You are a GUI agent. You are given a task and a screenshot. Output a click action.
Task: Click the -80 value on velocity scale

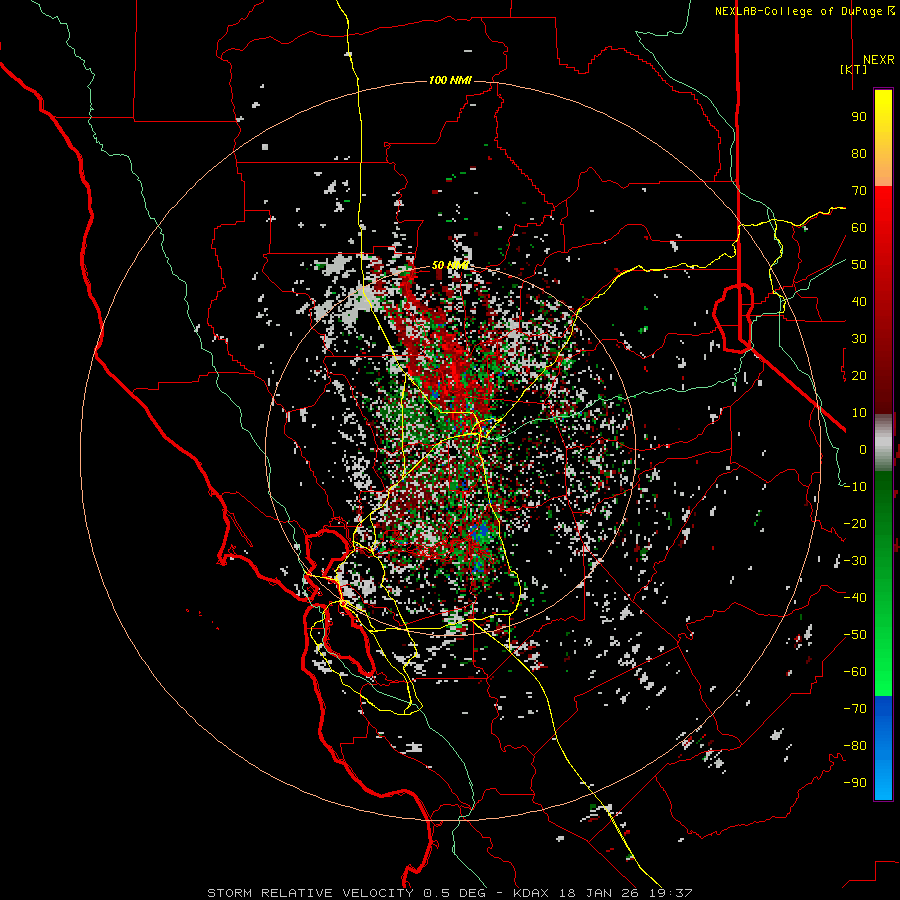click(855, 746)
